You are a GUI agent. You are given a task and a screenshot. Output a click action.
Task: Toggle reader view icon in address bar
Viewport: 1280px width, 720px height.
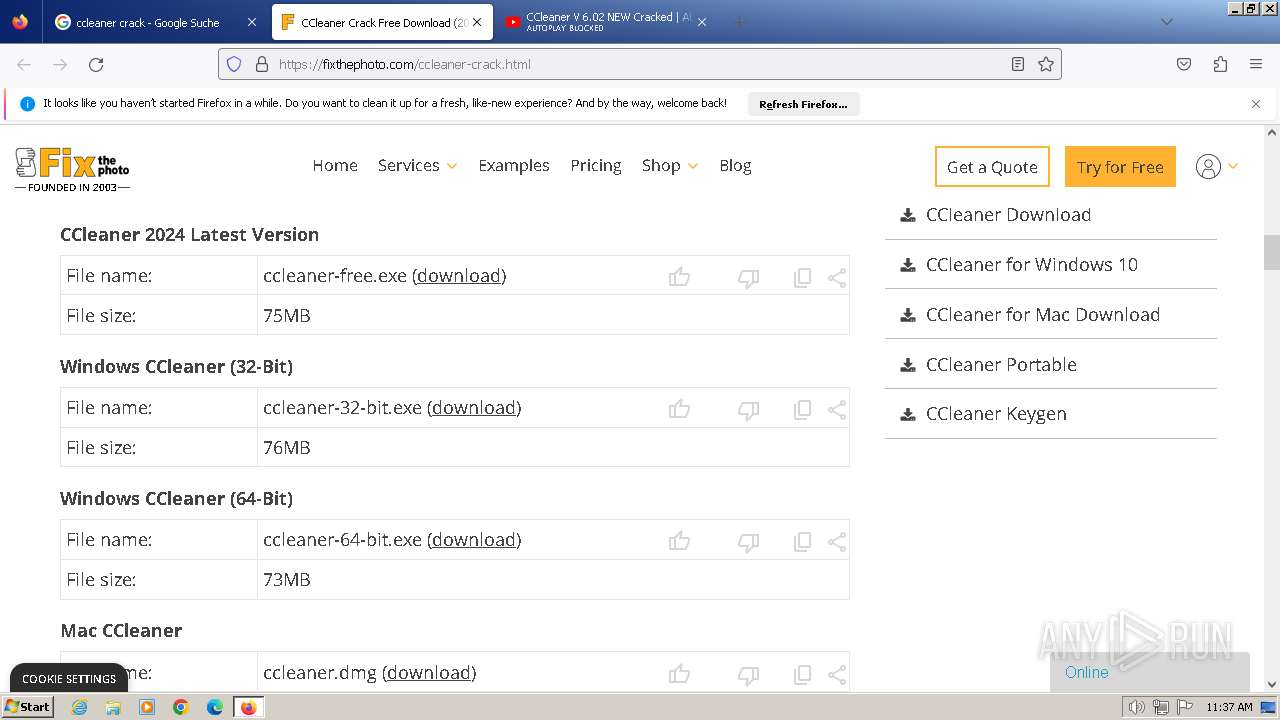tap(1018, 64)
